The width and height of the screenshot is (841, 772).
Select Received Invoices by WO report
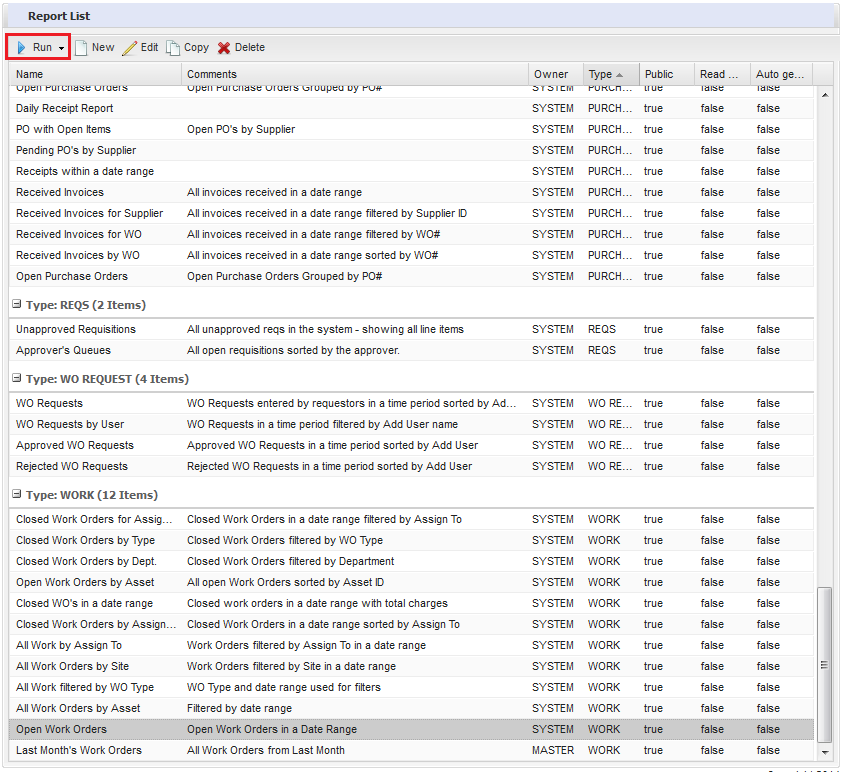coord(411,255)
